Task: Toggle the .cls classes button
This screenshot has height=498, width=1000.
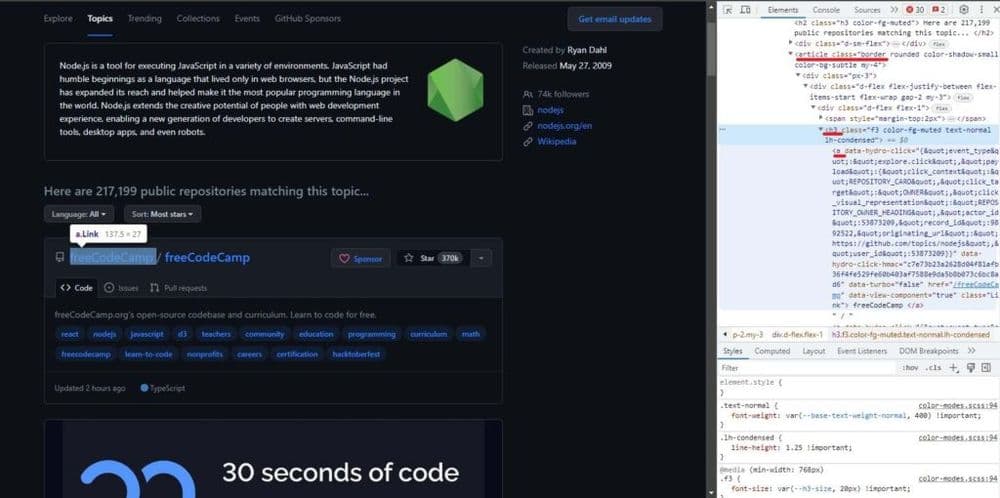Action: [934, 368]
